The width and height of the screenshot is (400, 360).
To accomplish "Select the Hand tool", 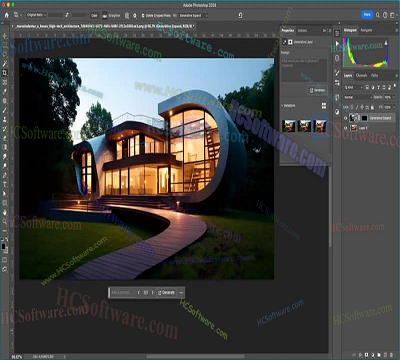I will coord(5,212).
